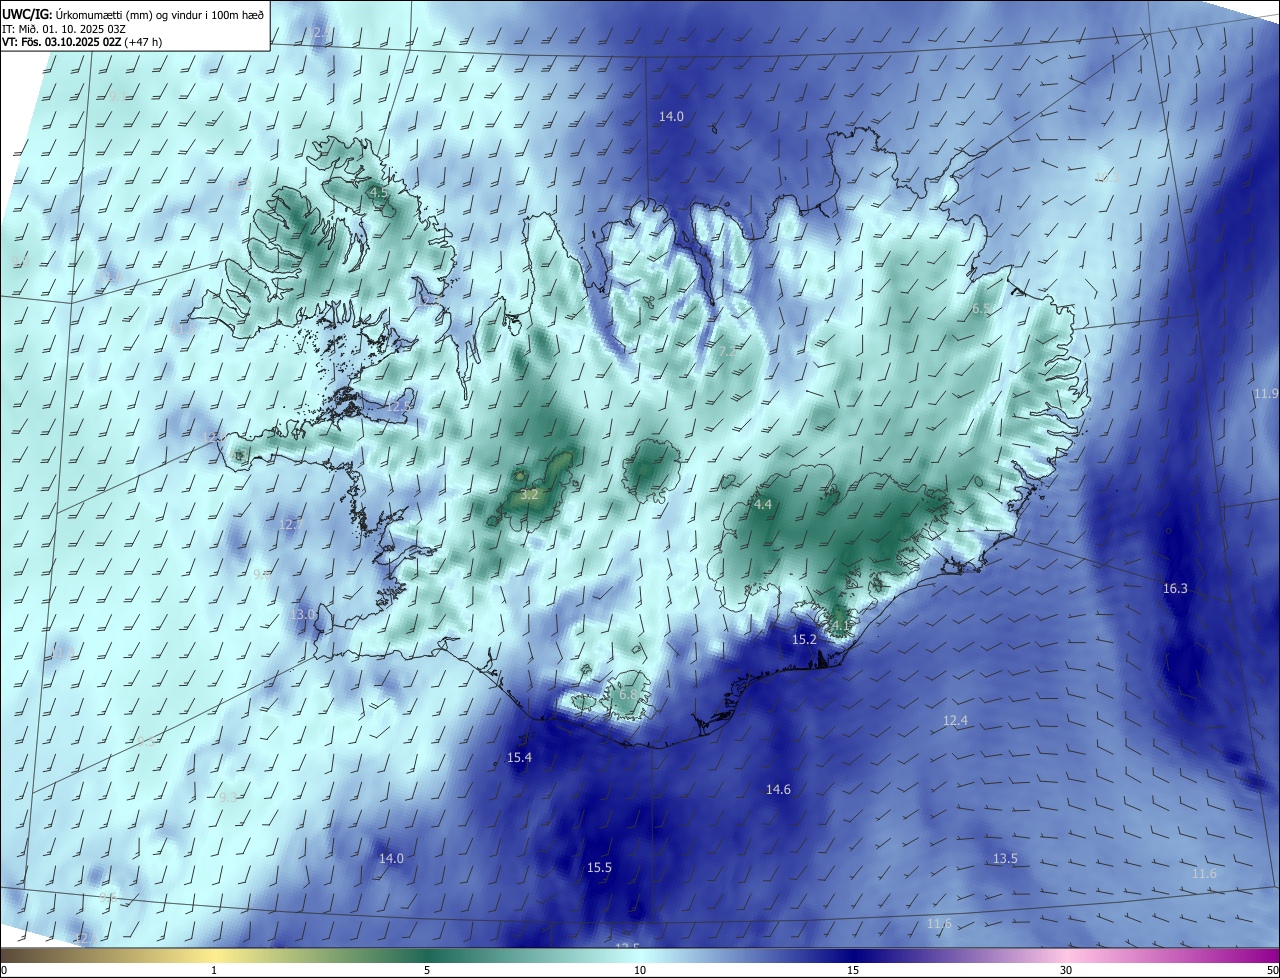
Task: Click the 6.8 value label
Action: pyautogui.click(x=628, y=694)
